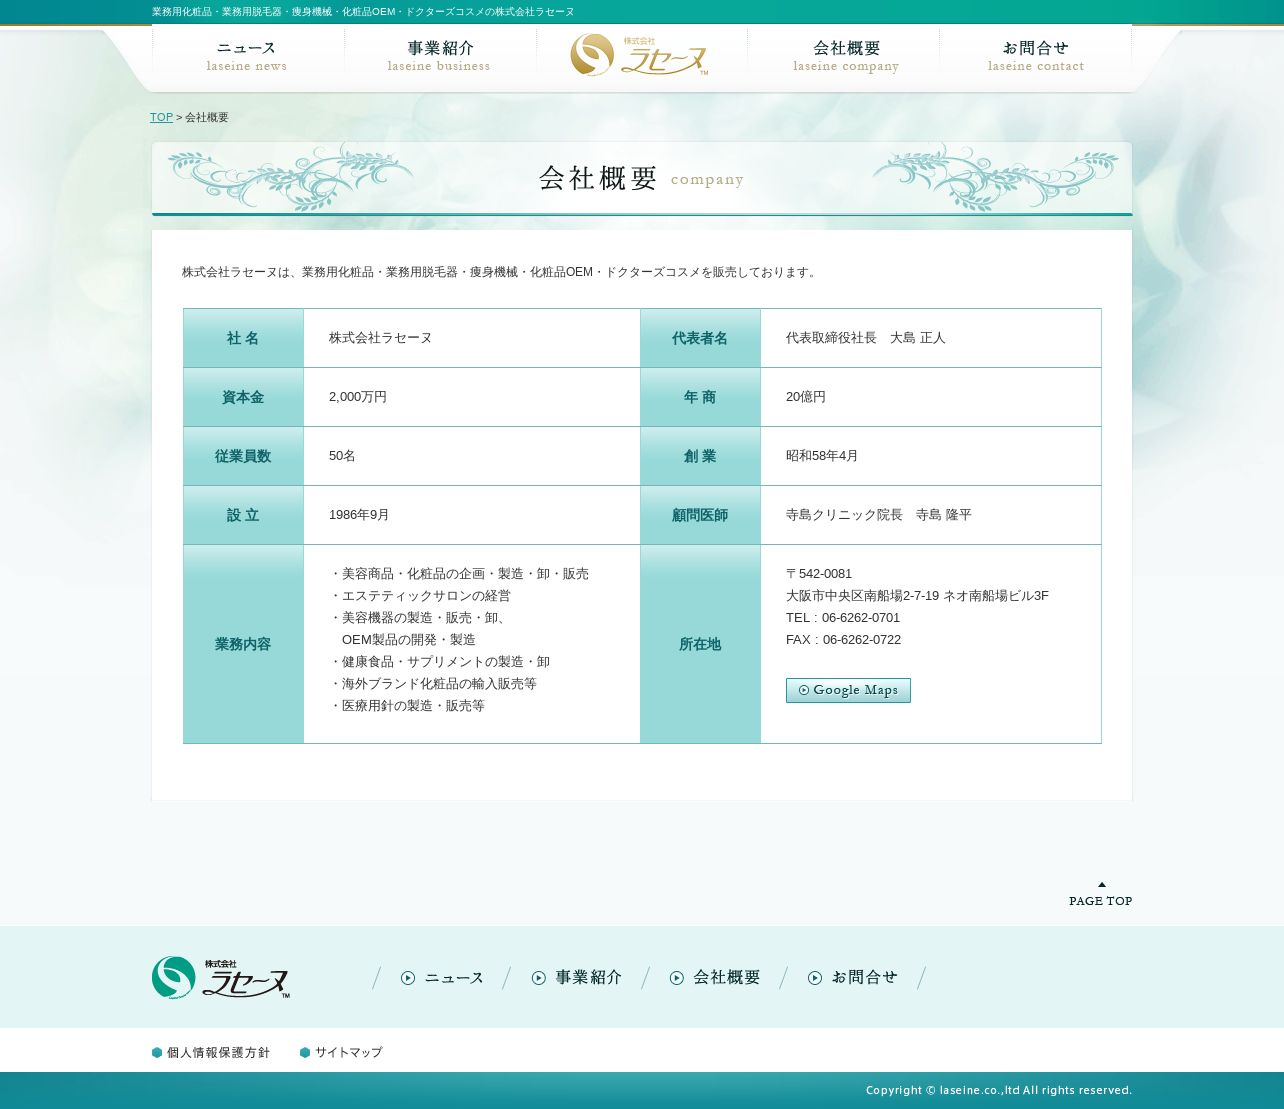The width and height of the screenshot is (1284, 1109).
Task: Open the ニュース news menu item
Action: click(247, 57)
